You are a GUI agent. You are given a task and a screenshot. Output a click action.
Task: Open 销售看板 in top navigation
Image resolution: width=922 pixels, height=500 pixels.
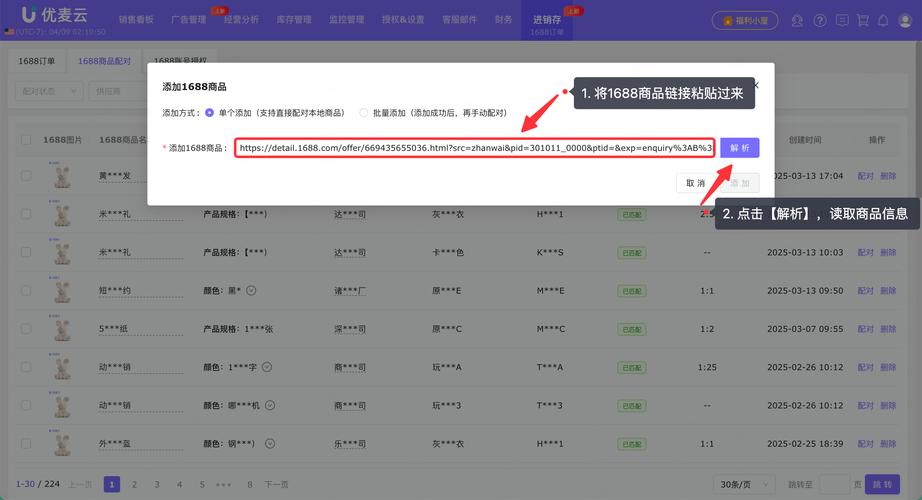tap(136, 19)
